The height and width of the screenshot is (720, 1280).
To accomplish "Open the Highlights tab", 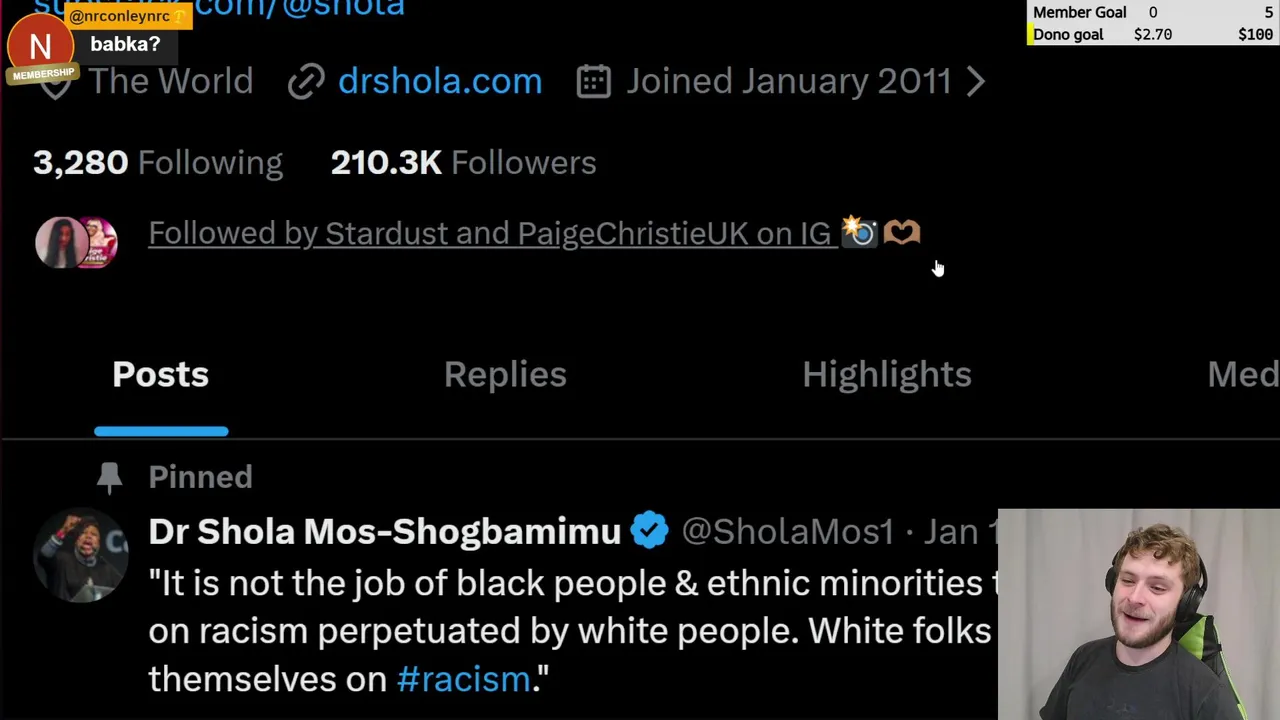I will click(886, 375).
